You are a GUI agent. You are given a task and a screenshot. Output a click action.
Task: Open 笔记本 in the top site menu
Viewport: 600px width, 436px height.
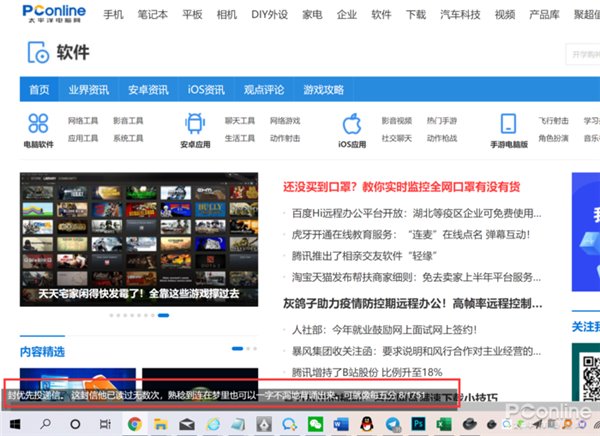tap(153, 15)
